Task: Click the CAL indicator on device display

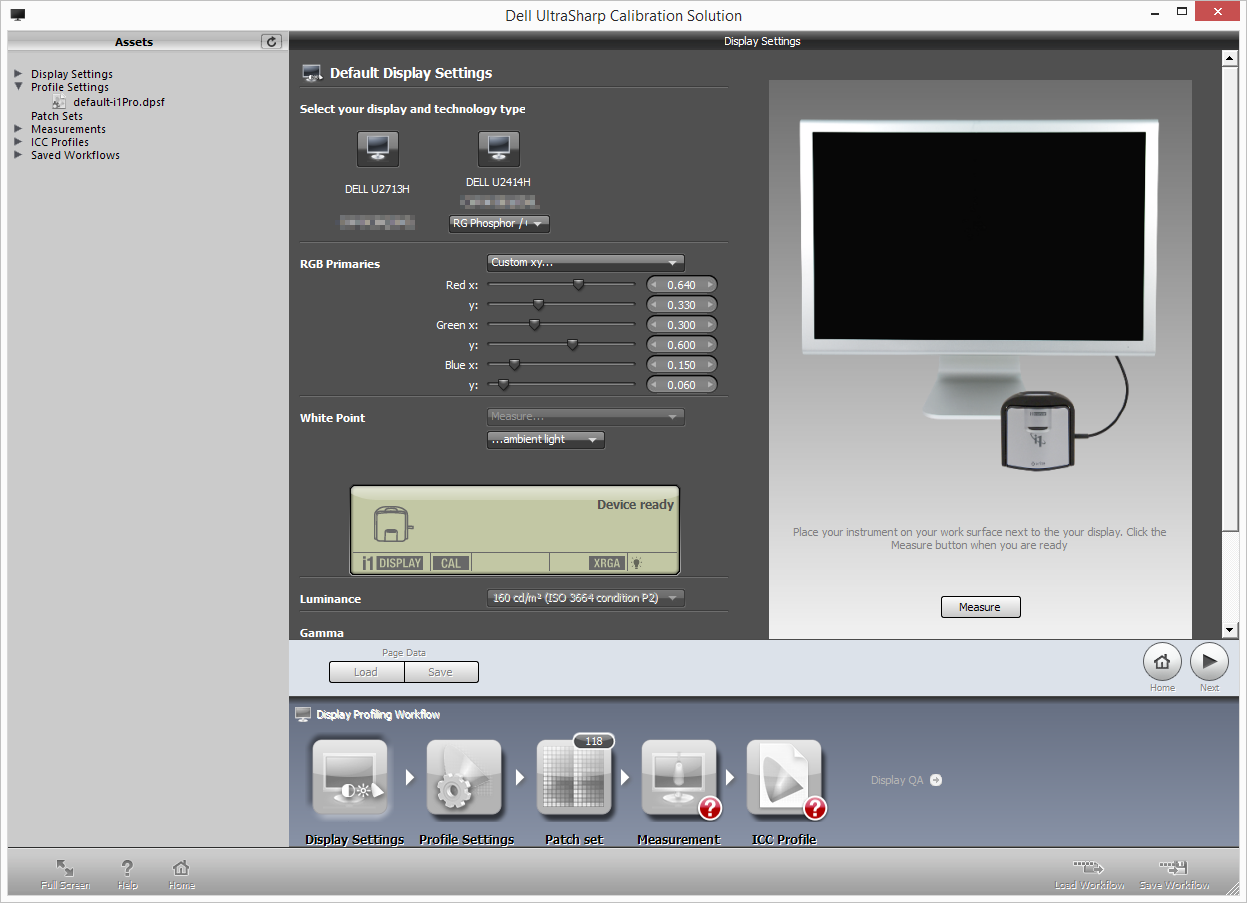Action: click(451, 563)
